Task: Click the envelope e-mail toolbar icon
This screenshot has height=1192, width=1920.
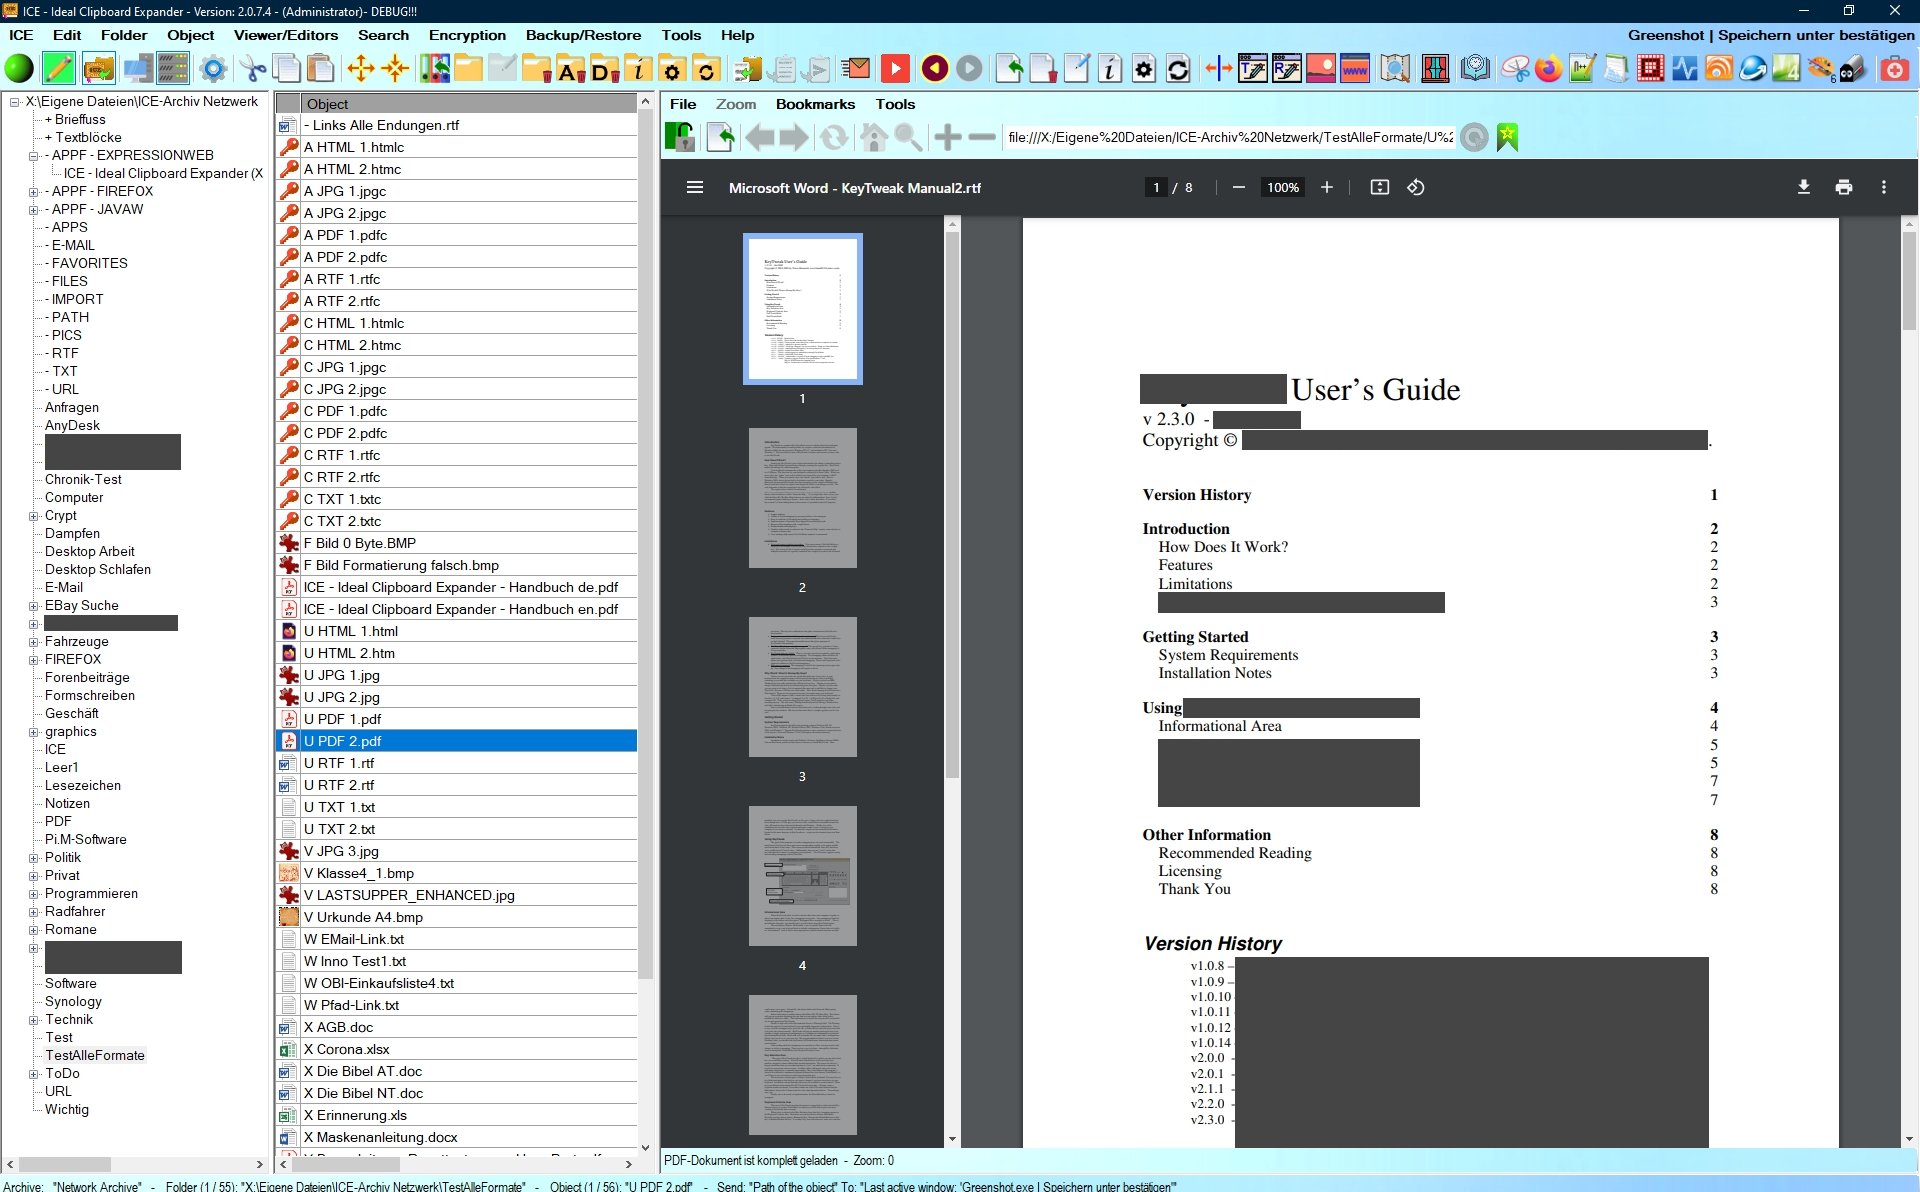Action: click(856, 69)
